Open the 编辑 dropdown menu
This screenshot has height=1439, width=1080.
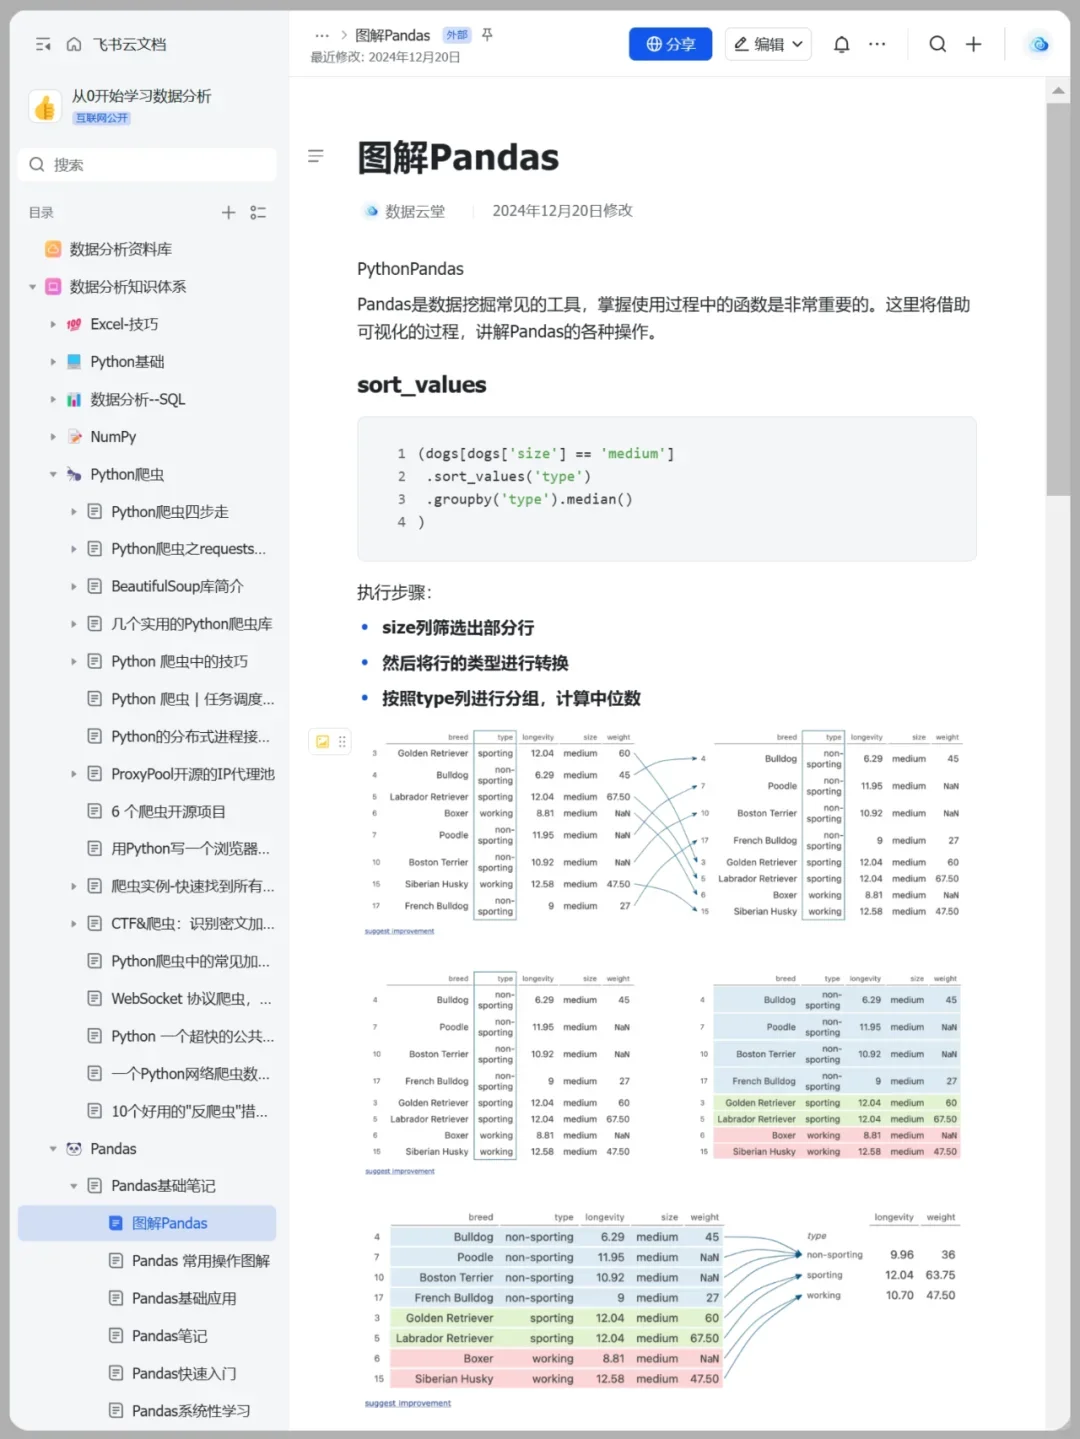pyautogui.click(x=768, y=44)
